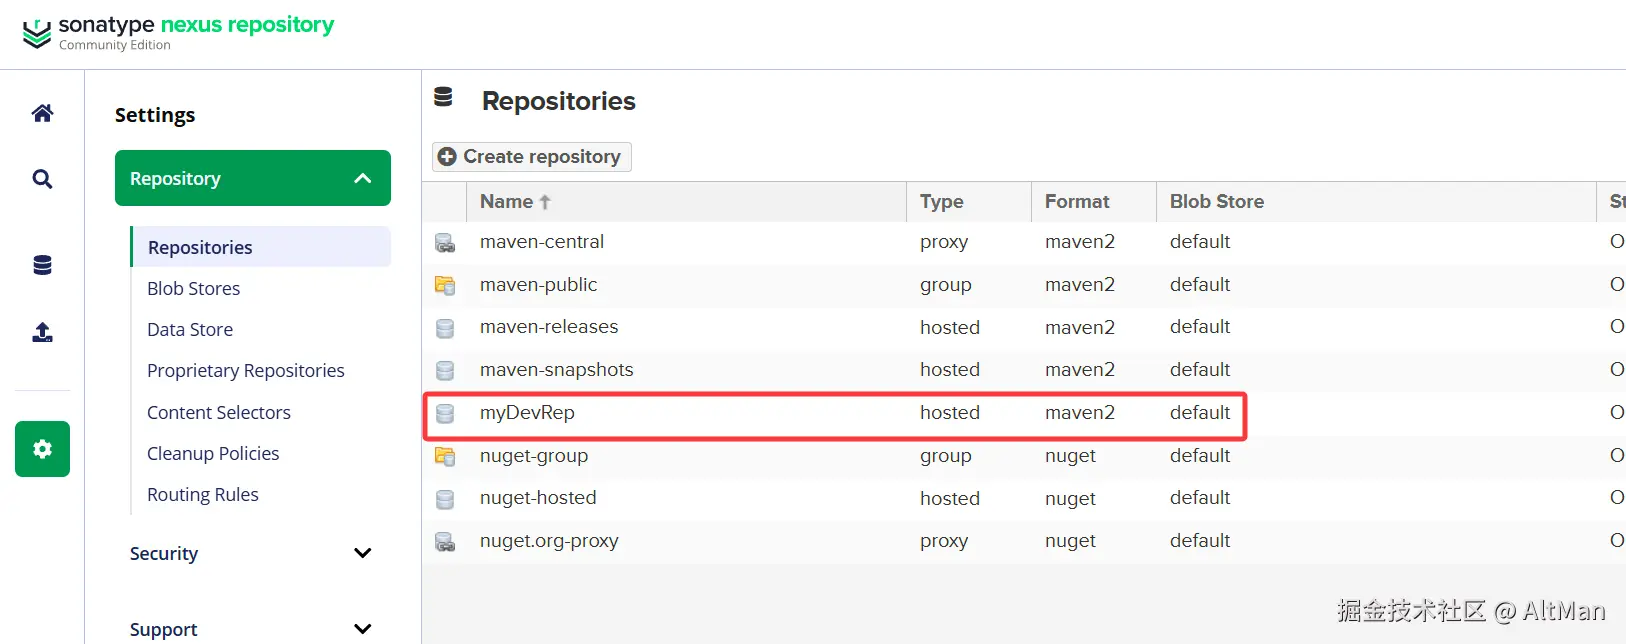Expand the Security section
Viewport: 1626px width, 644px height.
coord(362,553)
